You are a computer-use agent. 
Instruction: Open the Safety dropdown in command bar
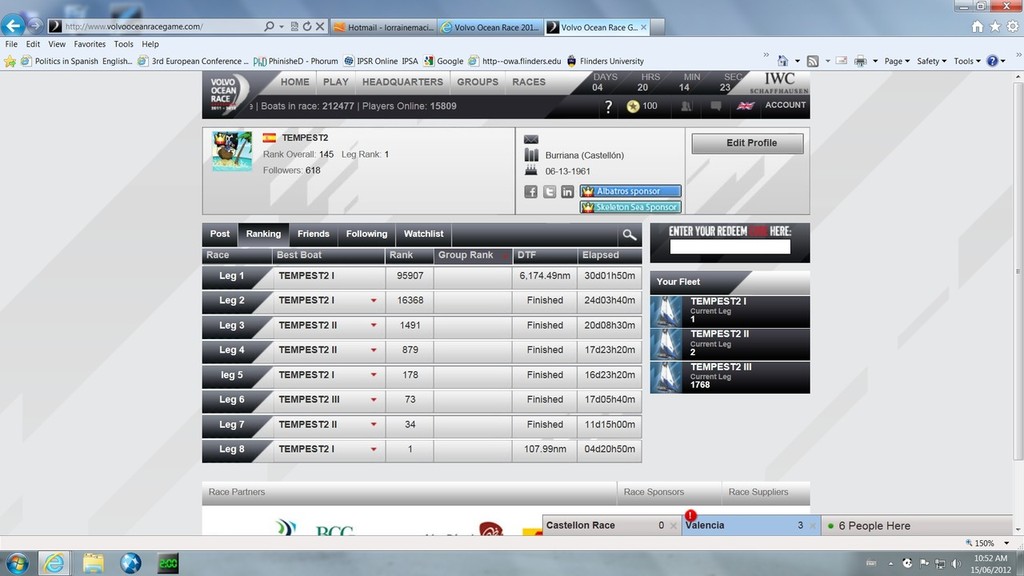pos(931,61)
